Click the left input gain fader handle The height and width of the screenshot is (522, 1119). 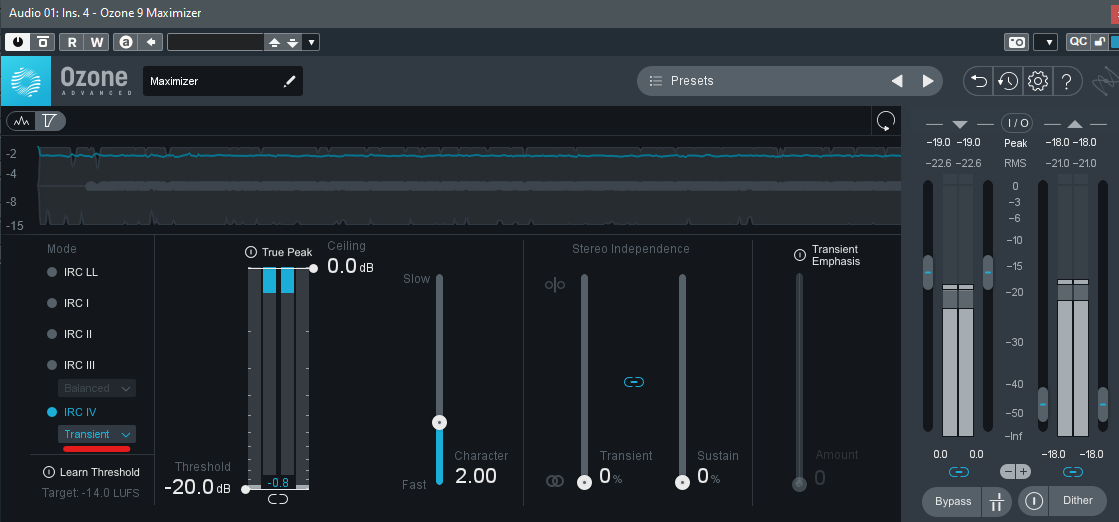[928, 272]
